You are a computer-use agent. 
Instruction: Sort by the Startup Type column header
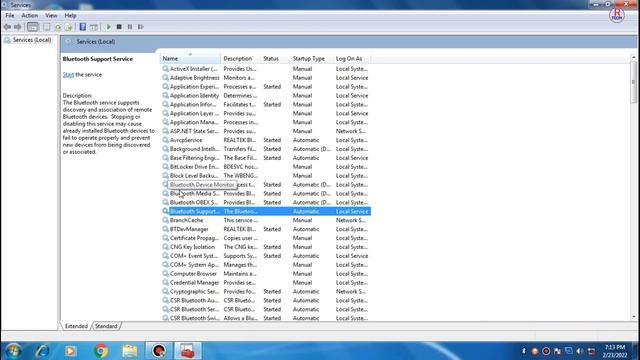tap(311, 58)
